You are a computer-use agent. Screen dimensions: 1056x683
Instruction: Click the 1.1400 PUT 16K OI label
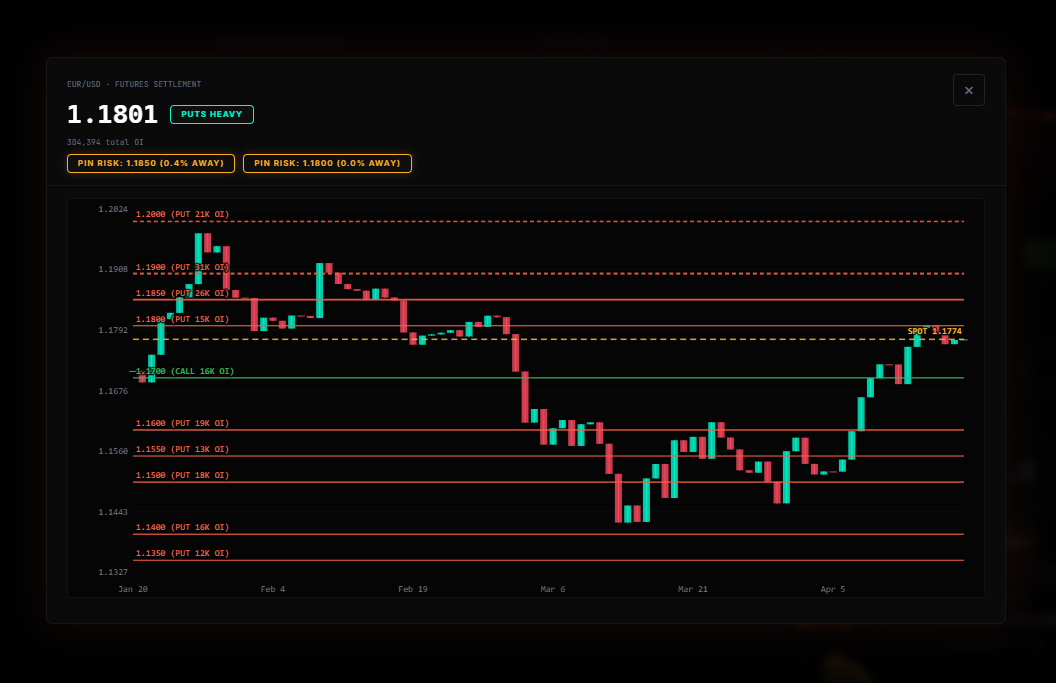182,527
